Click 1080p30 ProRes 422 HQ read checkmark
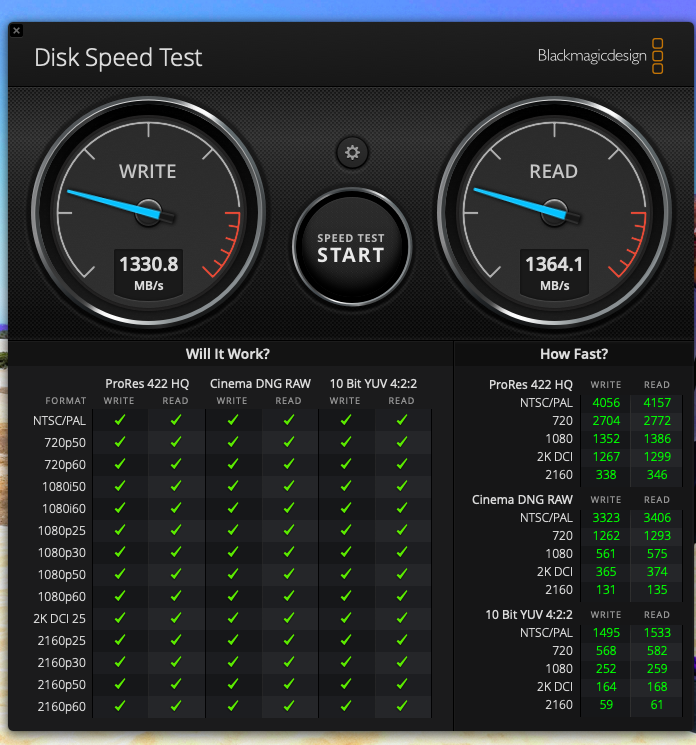The width and height of the screenshot is (696, 745). point(176,552)
